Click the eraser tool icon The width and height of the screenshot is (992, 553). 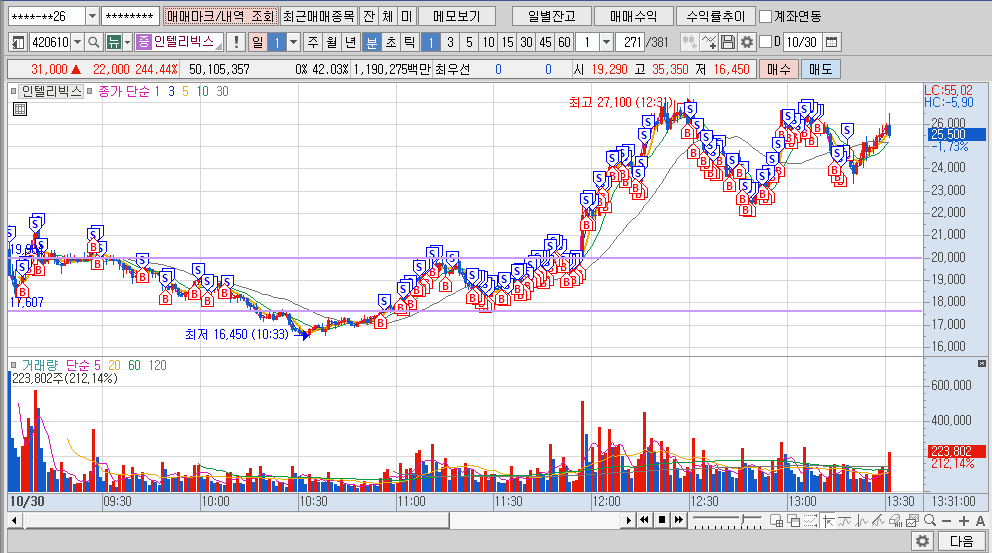click(x=895, y=521)
